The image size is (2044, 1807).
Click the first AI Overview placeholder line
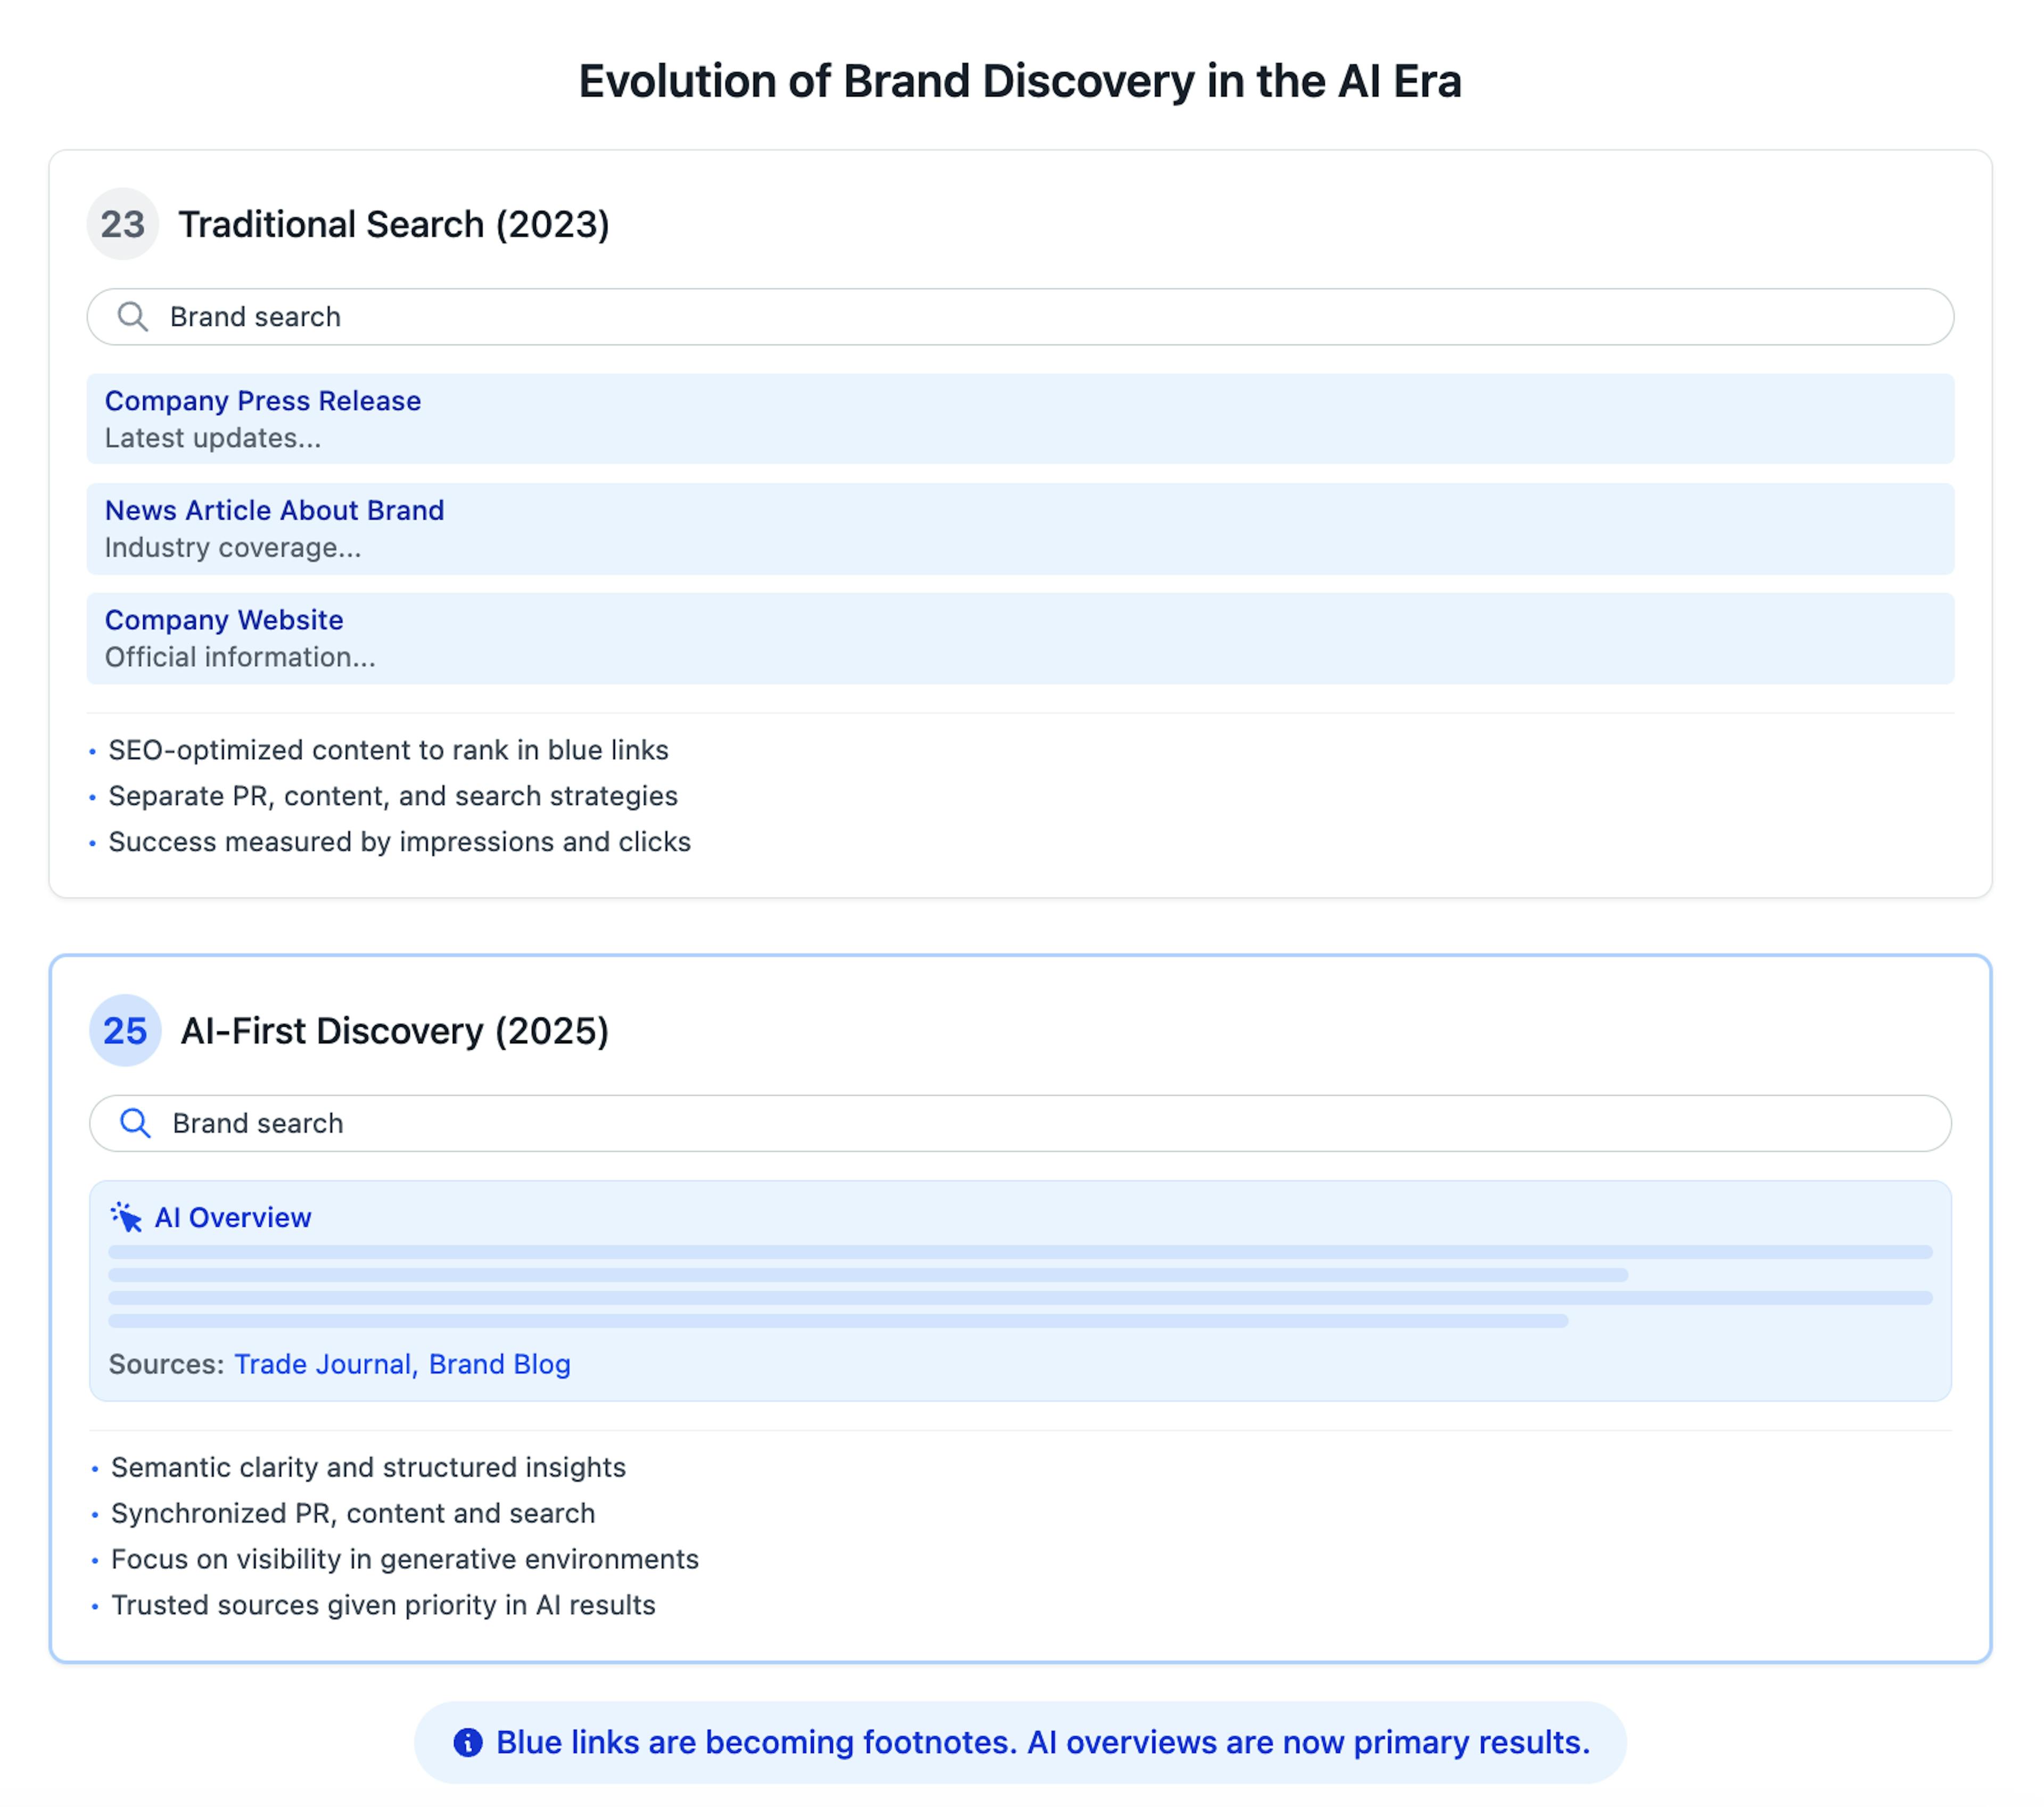[x=1020, y=1252]
